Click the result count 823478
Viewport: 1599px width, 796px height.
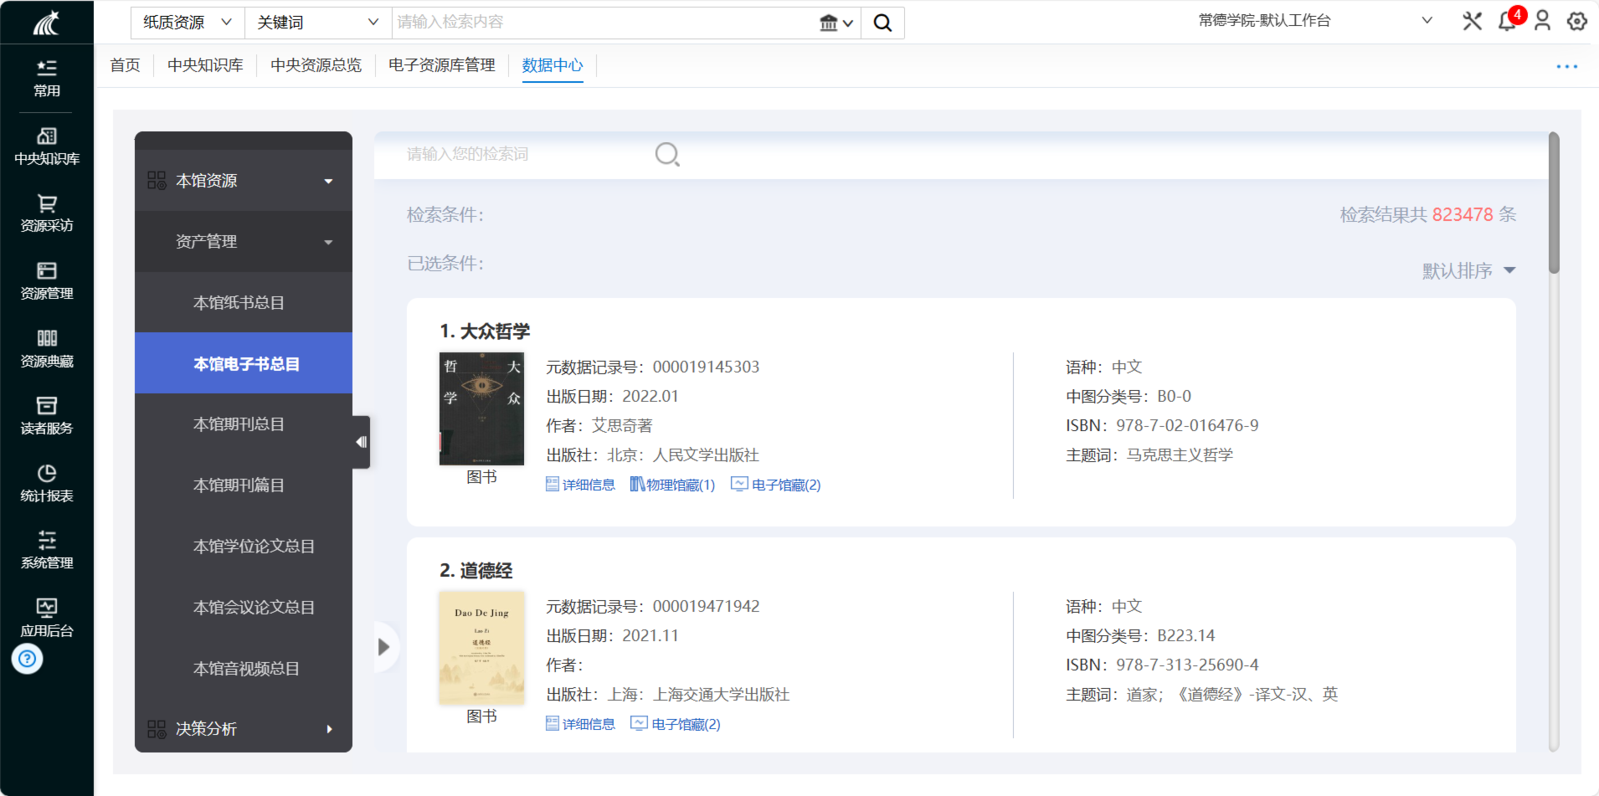click(1462, 215)
